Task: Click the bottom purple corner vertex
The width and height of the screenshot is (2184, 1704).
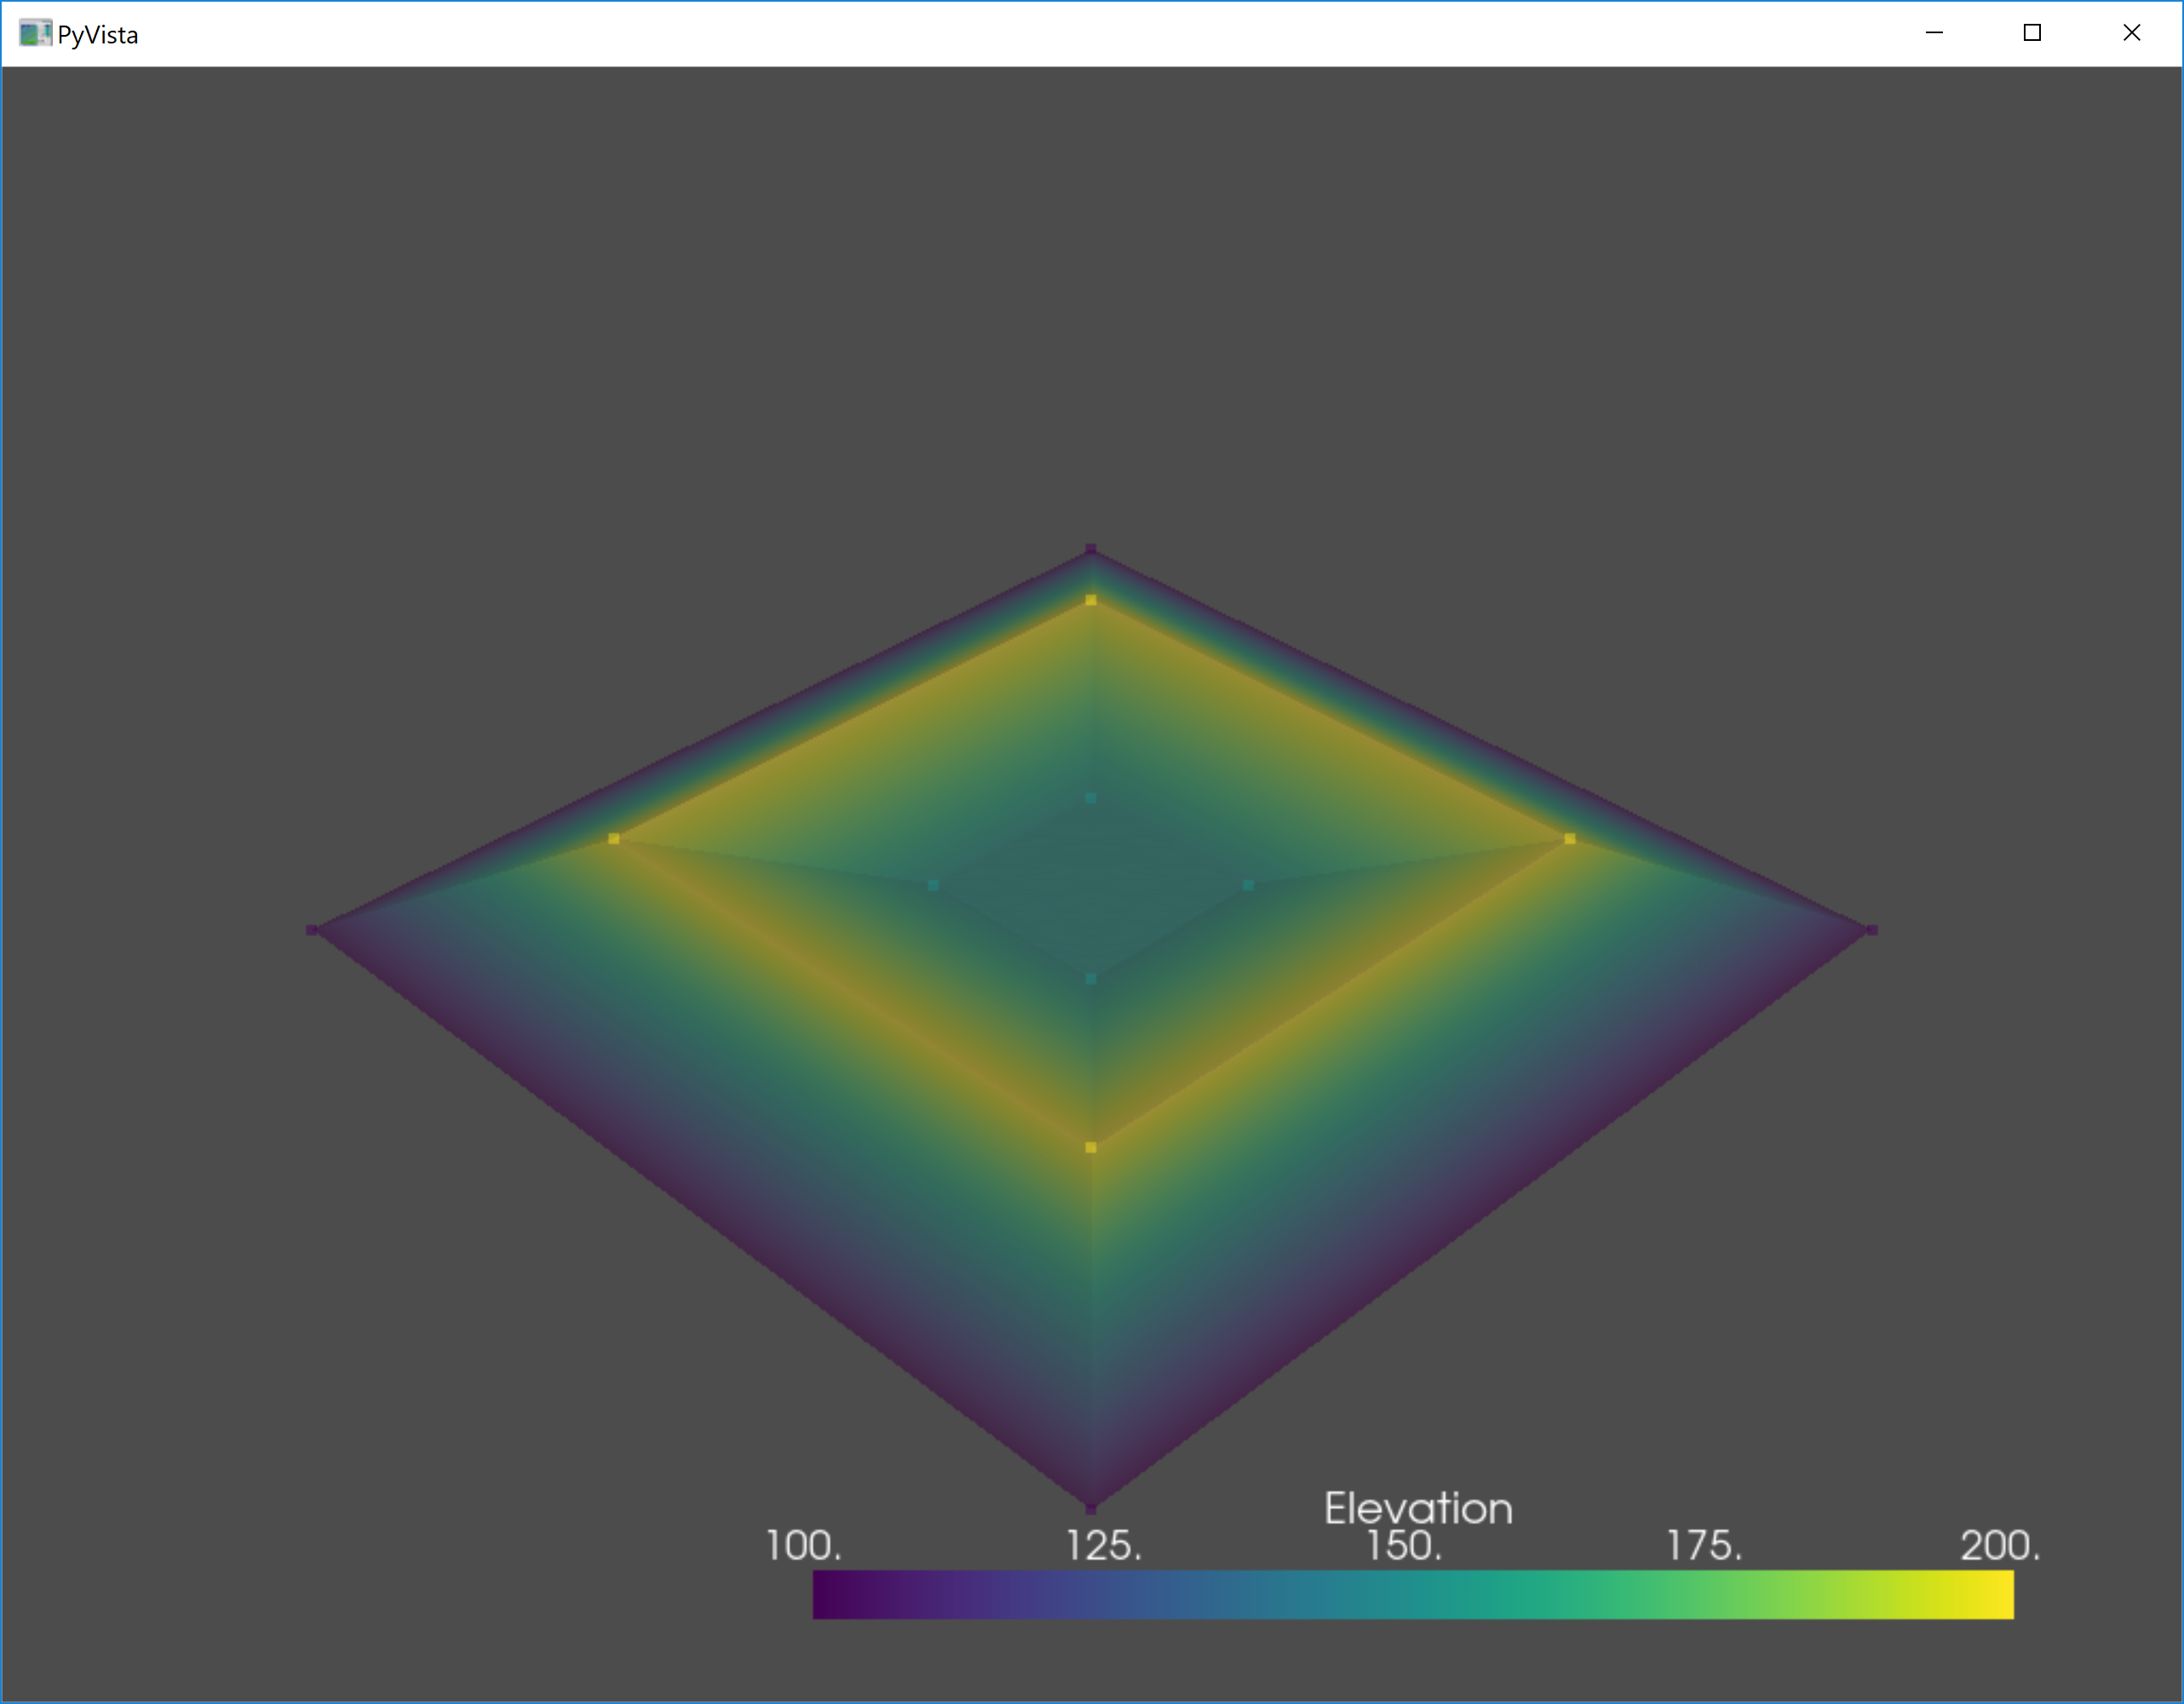Action: [1091, 1508]
